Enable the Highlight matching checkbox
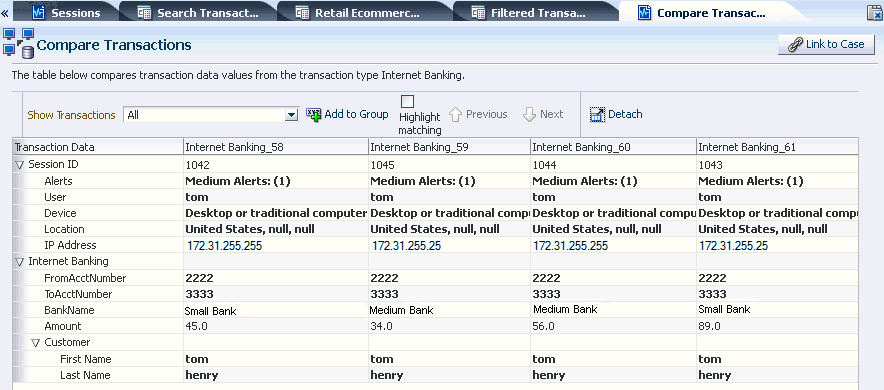 coord(407,101)
